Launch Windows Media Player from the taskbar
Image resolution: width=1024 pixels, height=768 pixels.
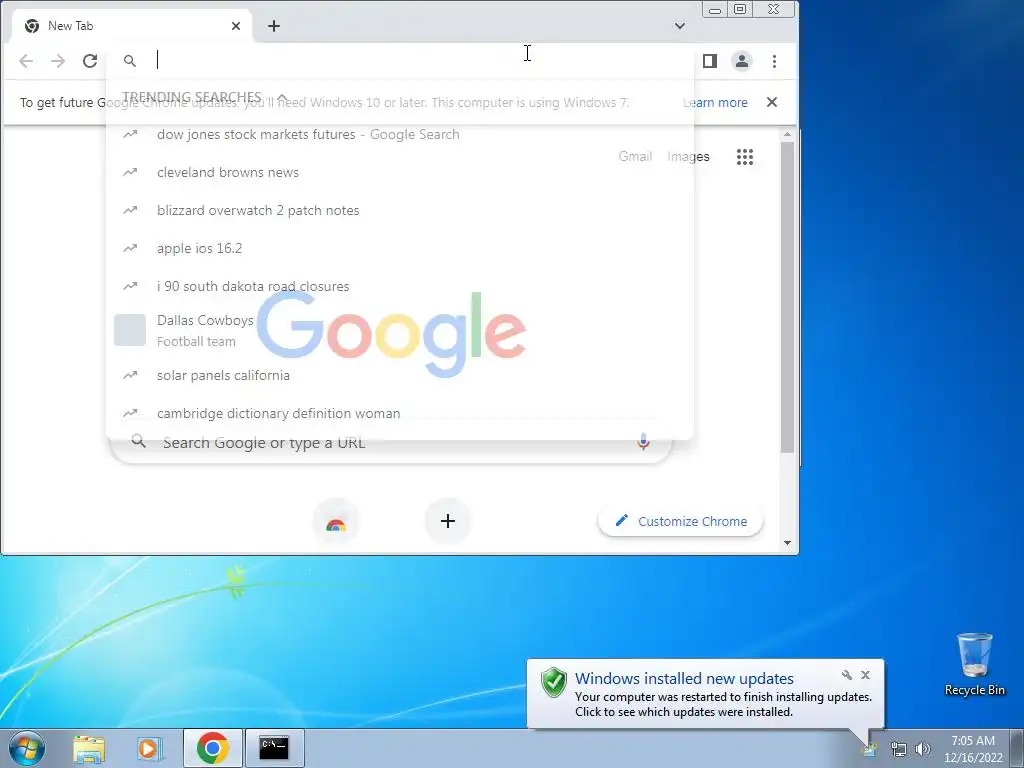tap(149, 748)
